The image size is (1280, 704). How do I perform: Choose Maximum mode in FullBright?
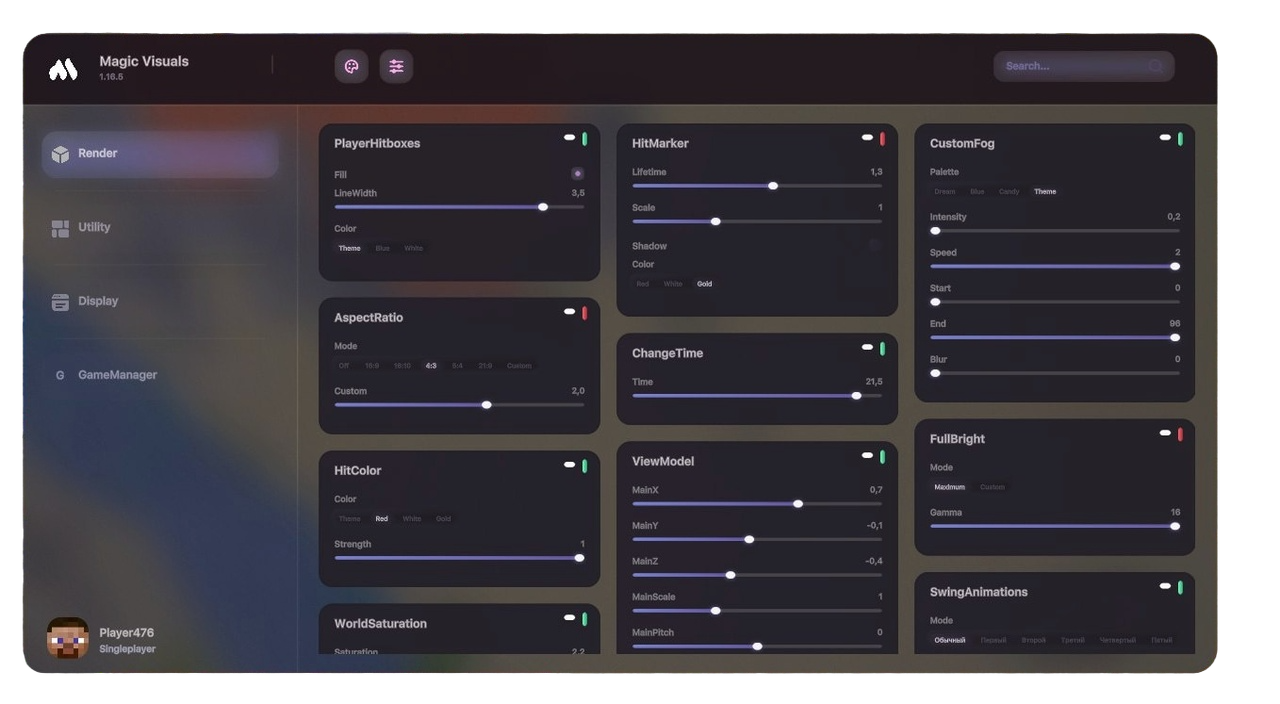point(948,487)
